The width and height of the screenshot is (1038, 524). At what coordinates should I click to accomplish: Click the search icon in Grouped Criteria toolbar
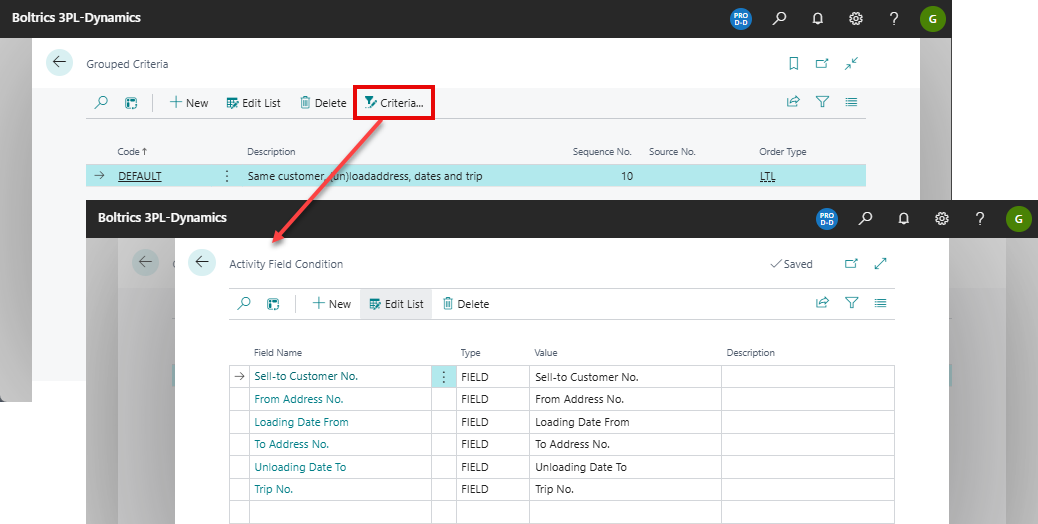pyautogui.click(x=101, y=102)
